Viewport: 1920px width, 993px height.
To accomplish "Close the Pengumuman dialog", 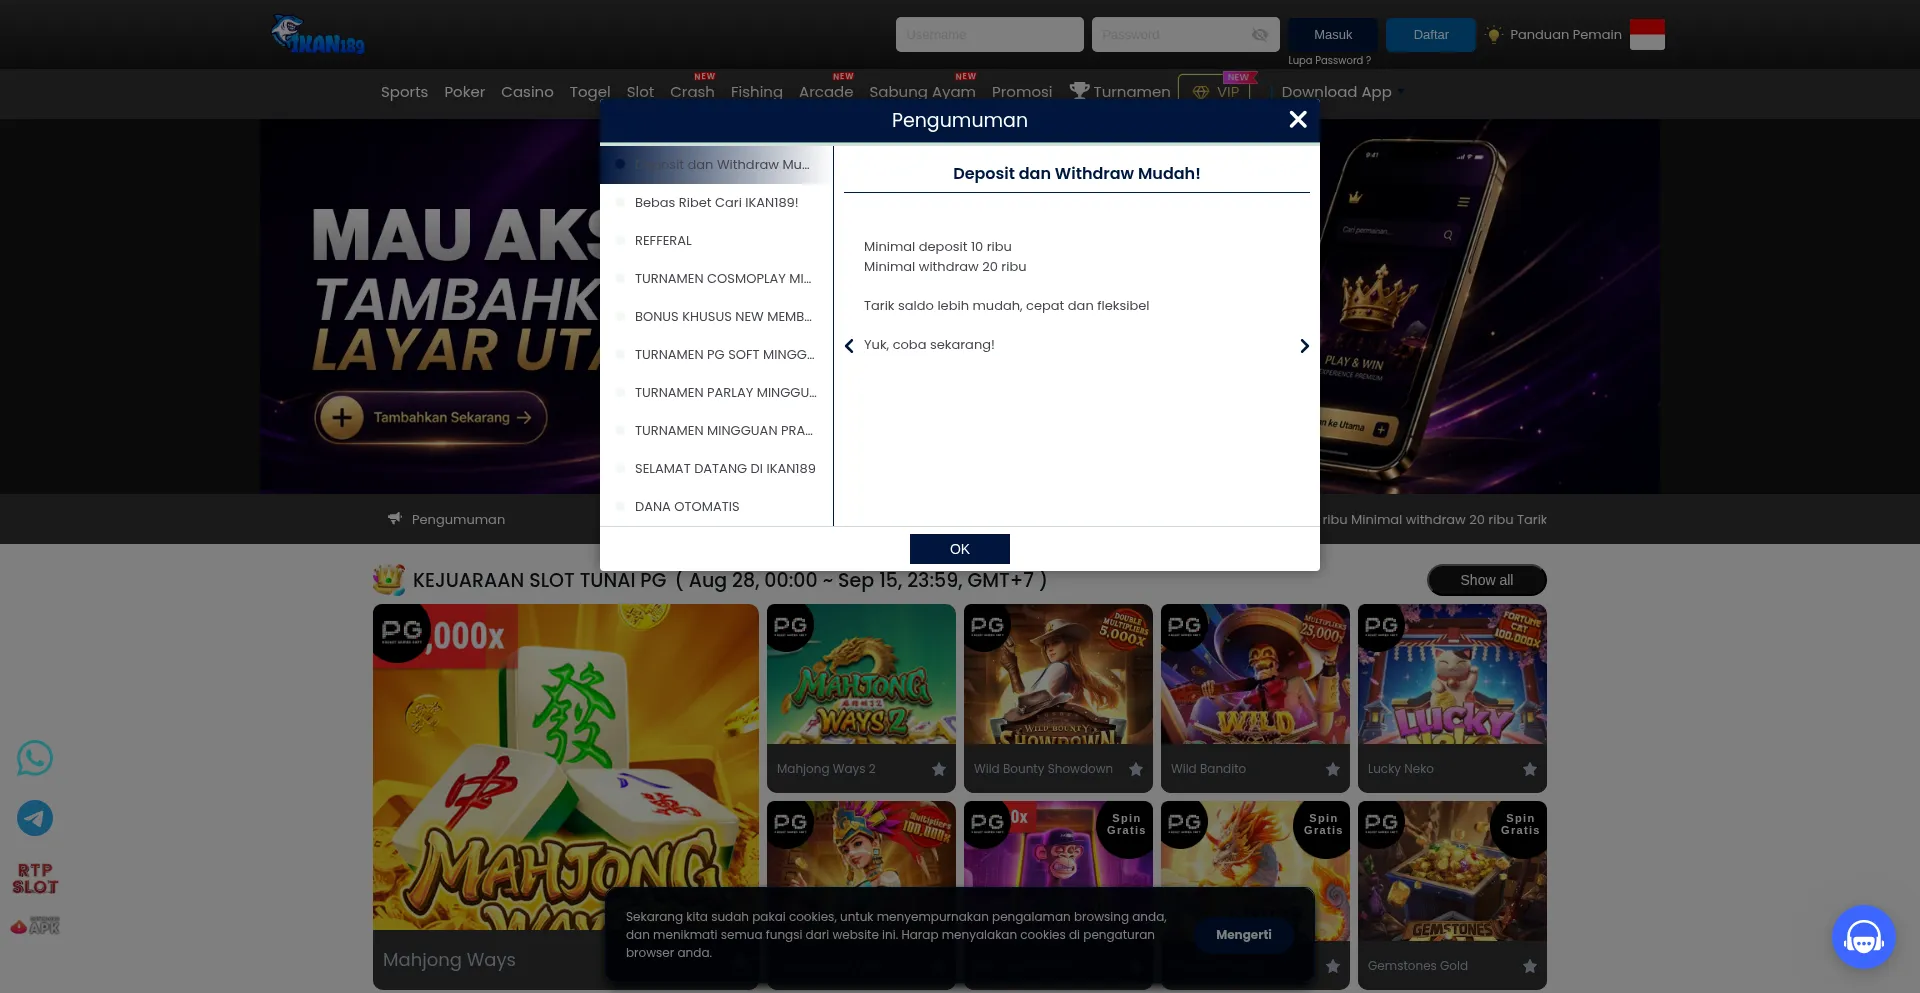I will [x=1298, y=120].
